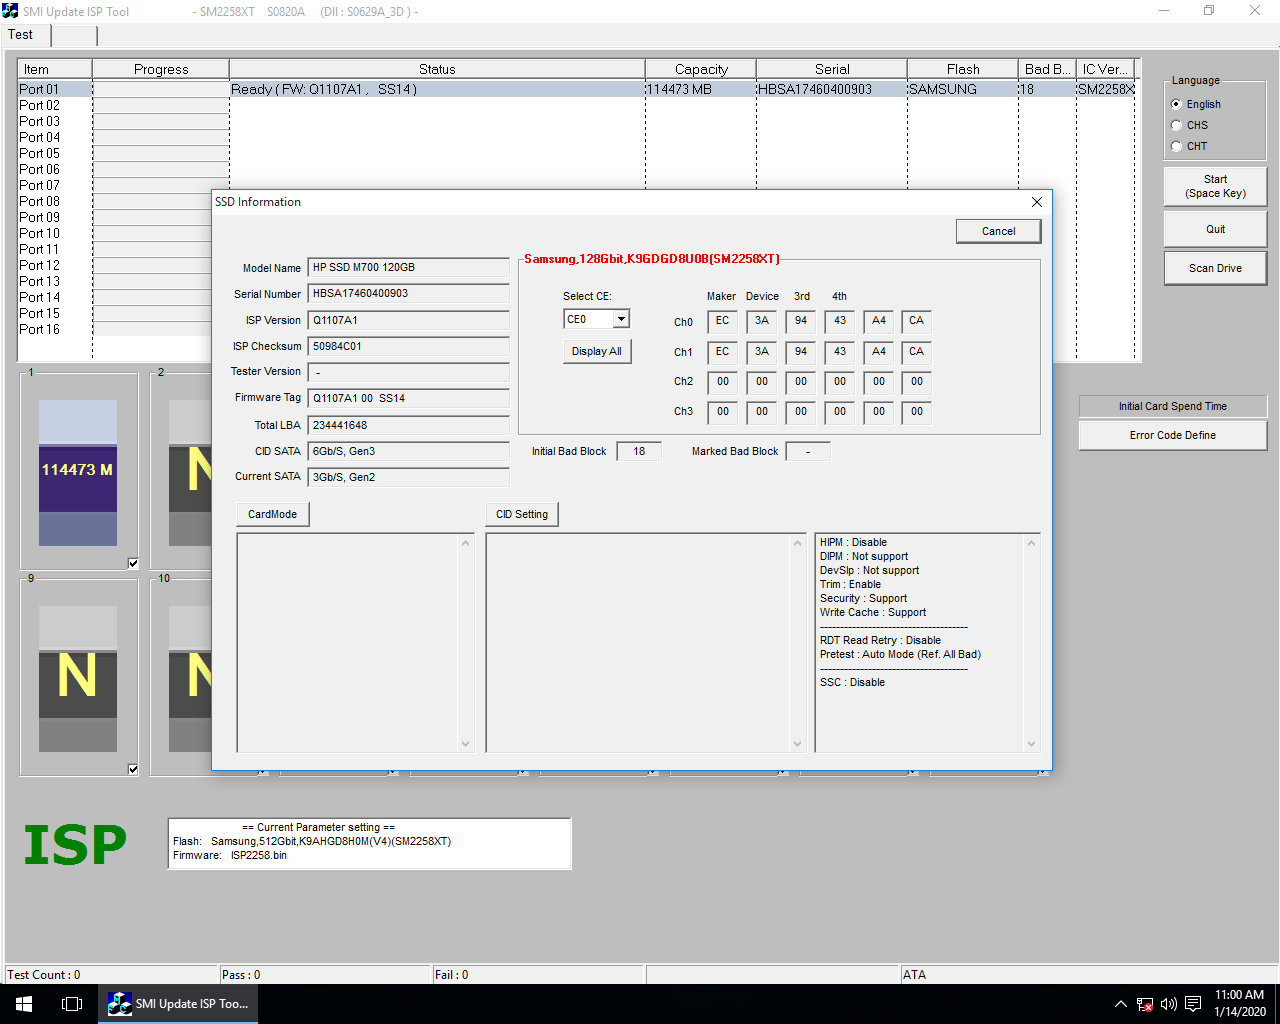Show hidden system tray icons
Viewport: 1280px width, 1024px height.
coord(1120,1004)
